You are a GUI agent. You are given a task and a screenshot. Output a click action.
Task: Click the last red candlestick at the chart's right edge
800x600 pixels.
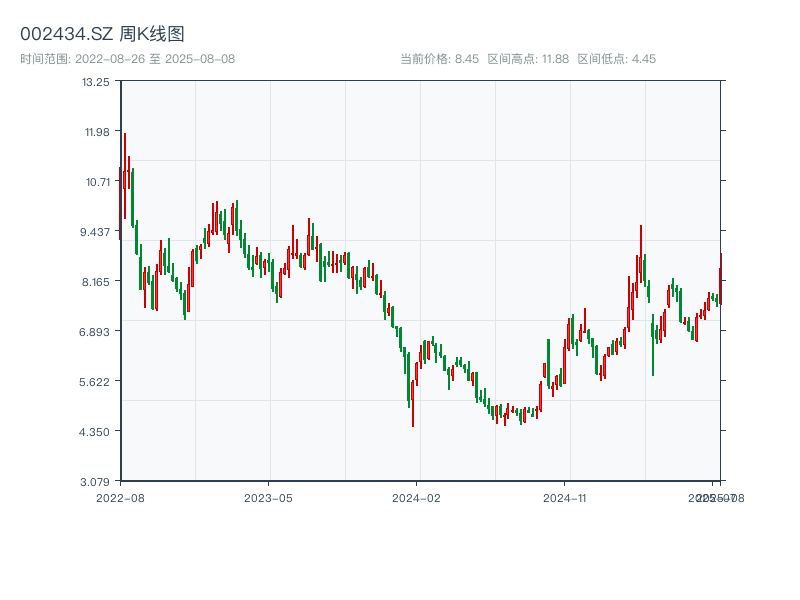tap(720, 279)
